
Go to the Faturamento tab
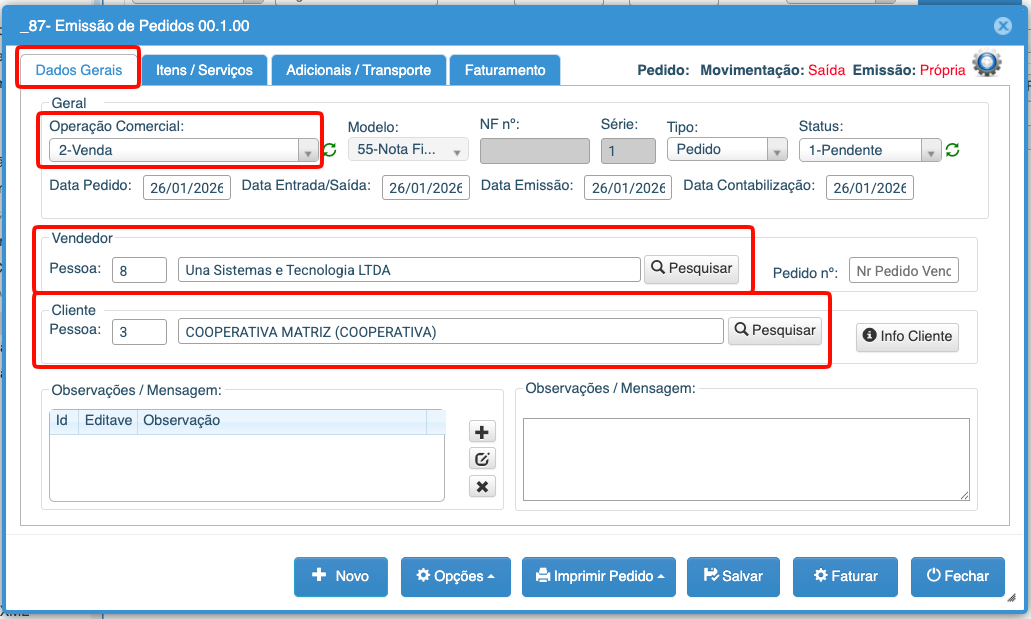[505, 70]
